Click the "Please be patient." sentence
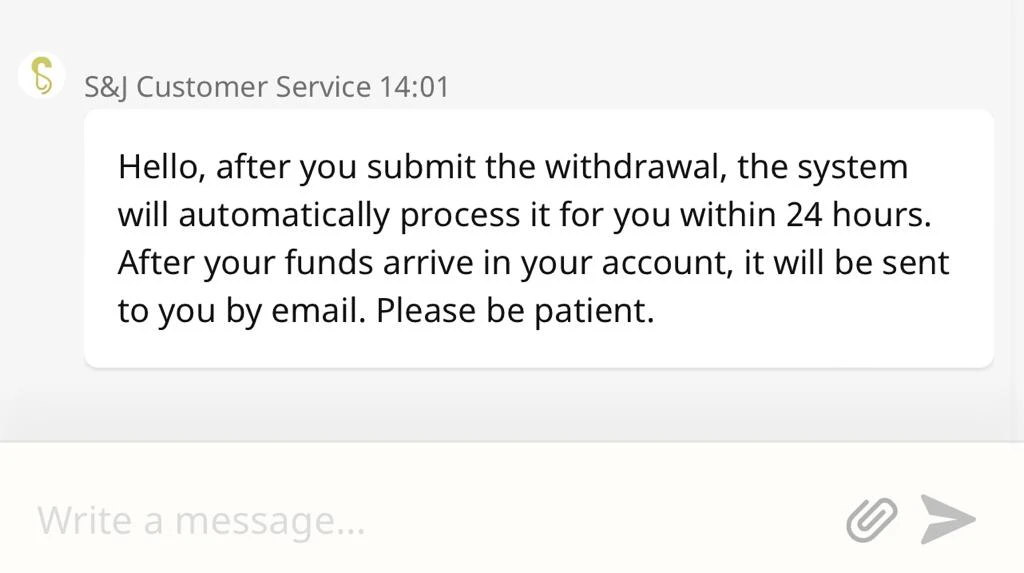1024x573 pixels. tap(515, 310)
